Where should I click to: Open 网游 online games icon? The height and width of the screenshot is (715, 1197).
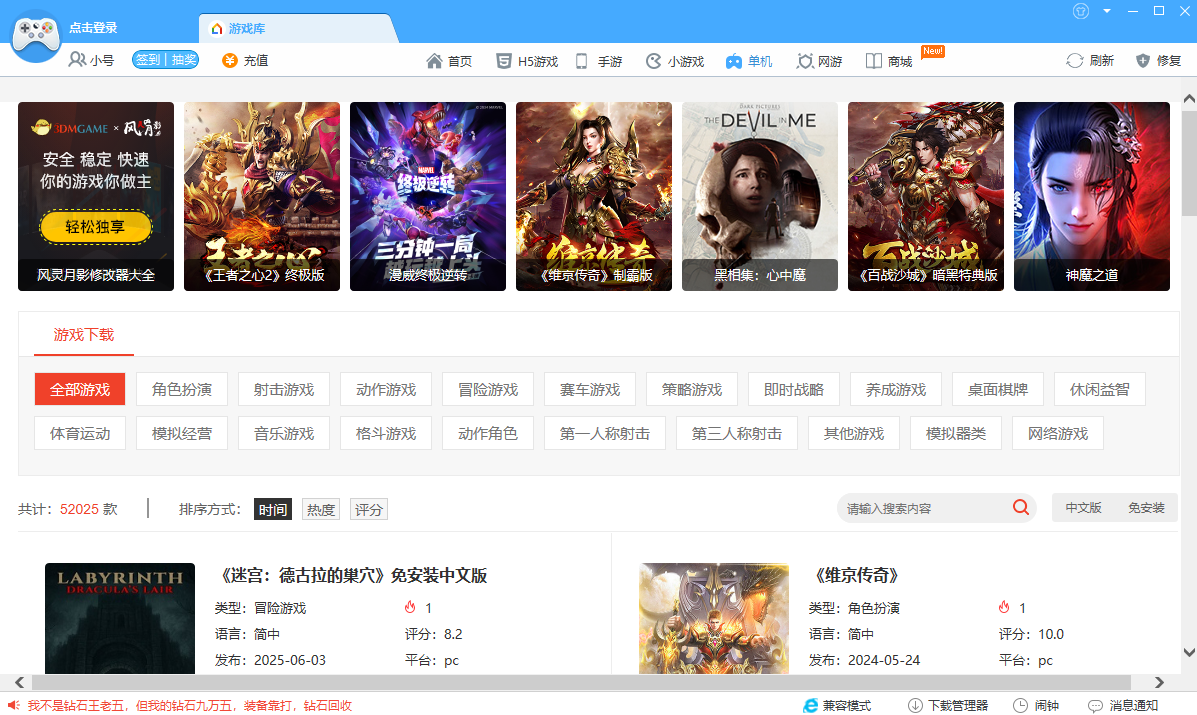[805, 61]
